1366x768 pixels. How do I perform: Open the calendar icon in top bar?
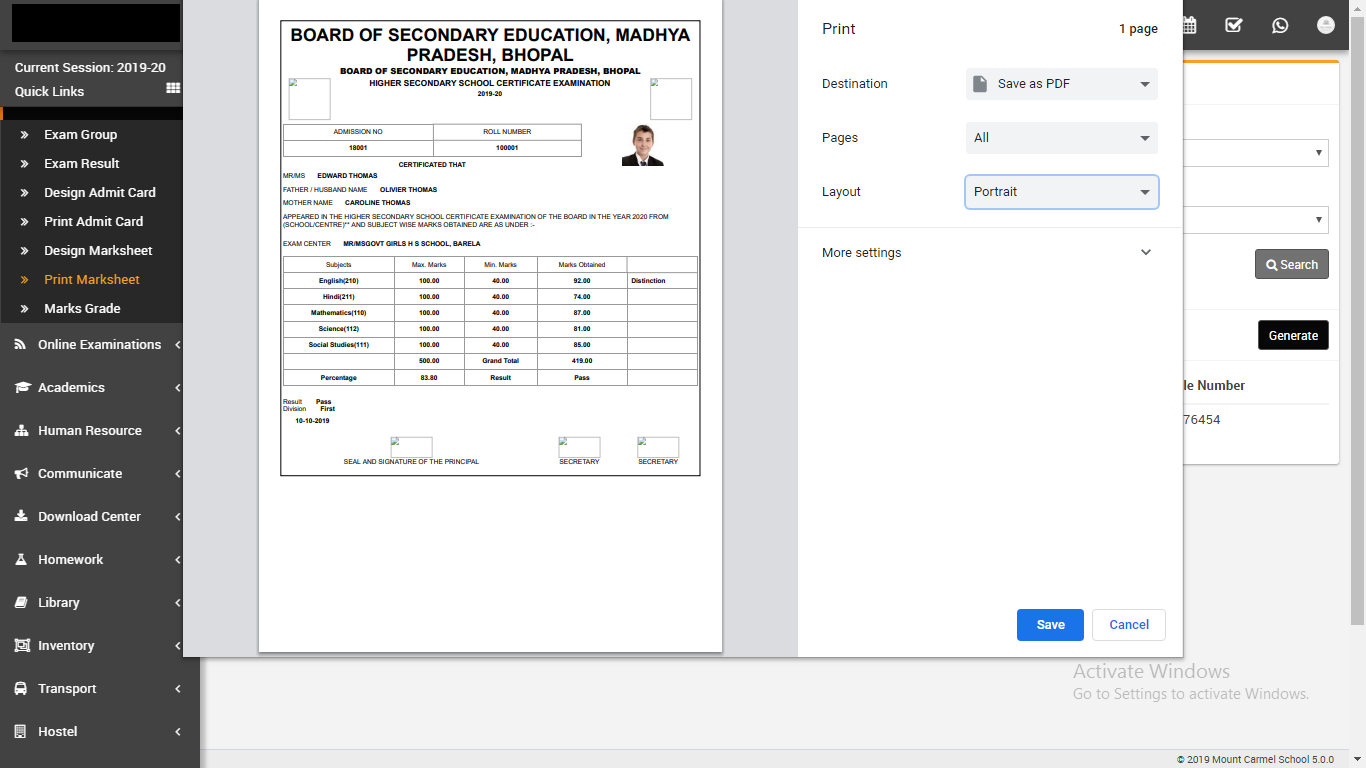click(1189, 25)
